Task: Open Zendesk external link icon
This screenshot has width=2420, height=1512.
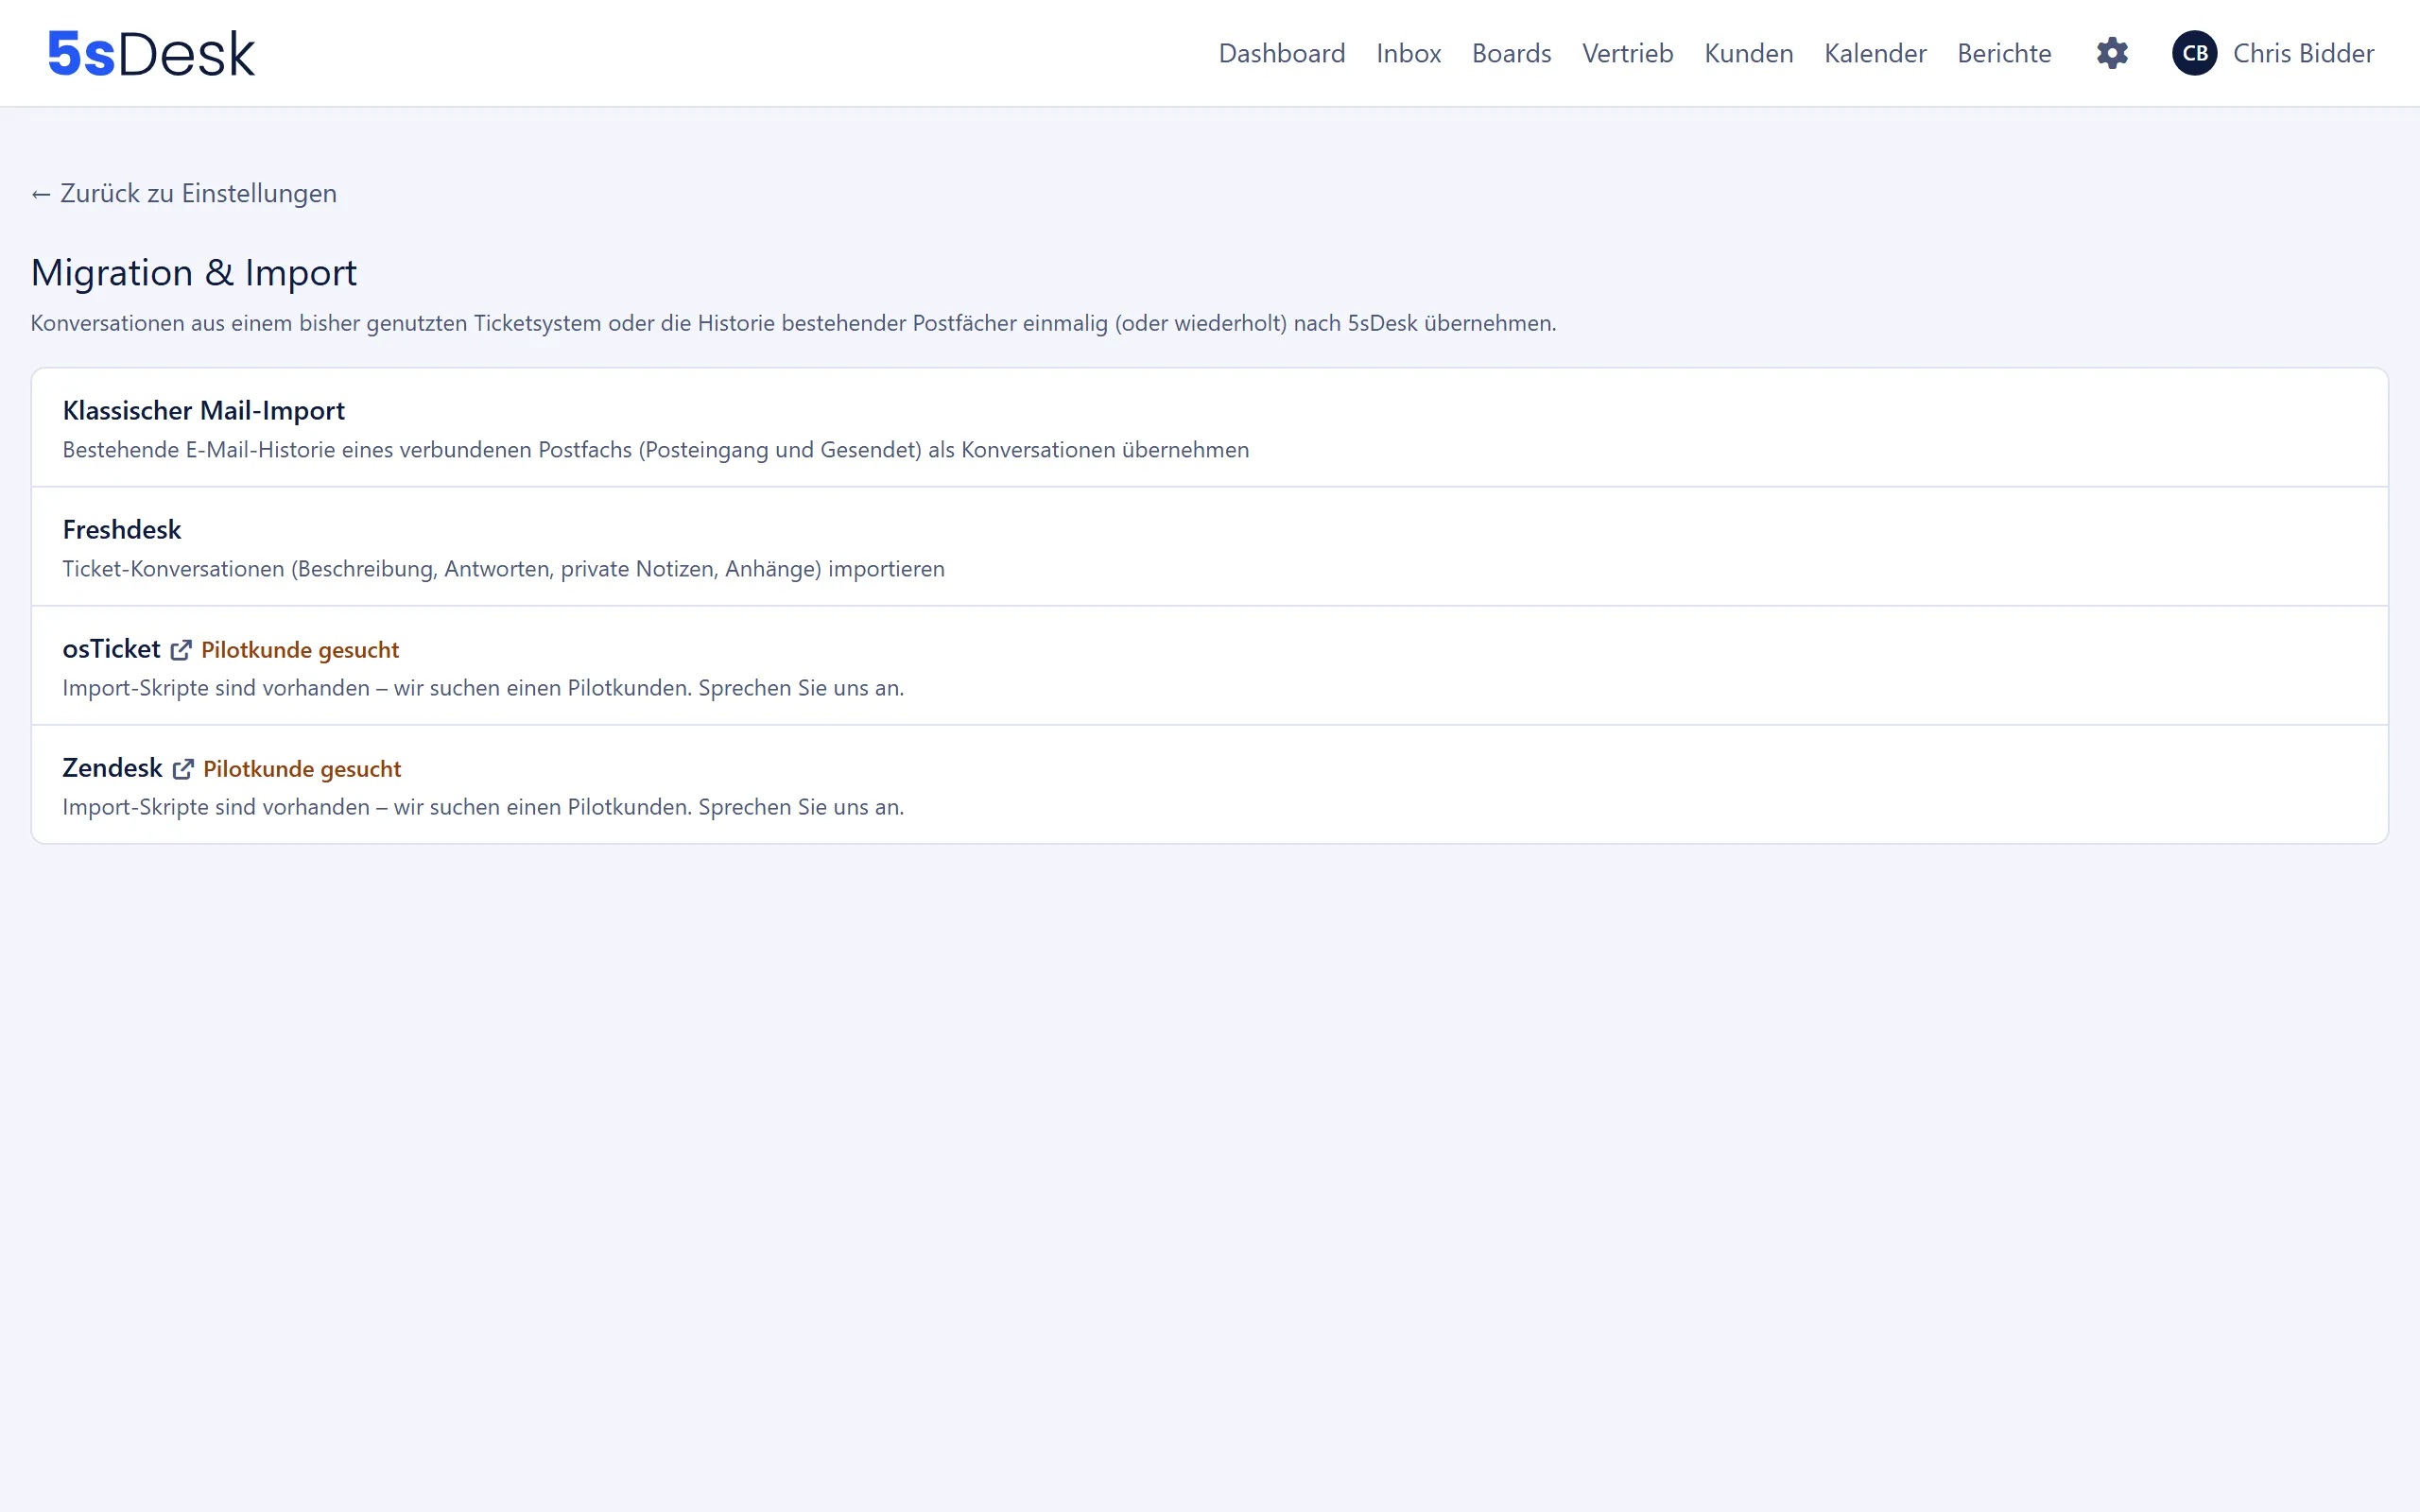Action: coord(183,769)
